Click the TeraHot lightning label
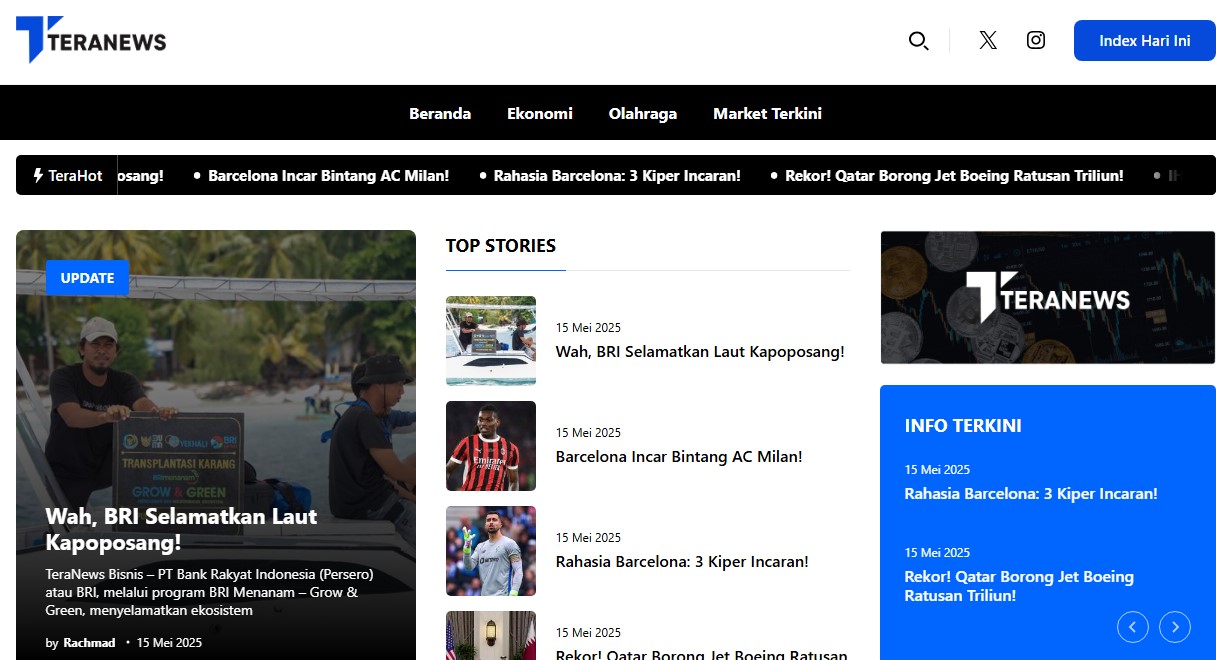 (67, 175)
